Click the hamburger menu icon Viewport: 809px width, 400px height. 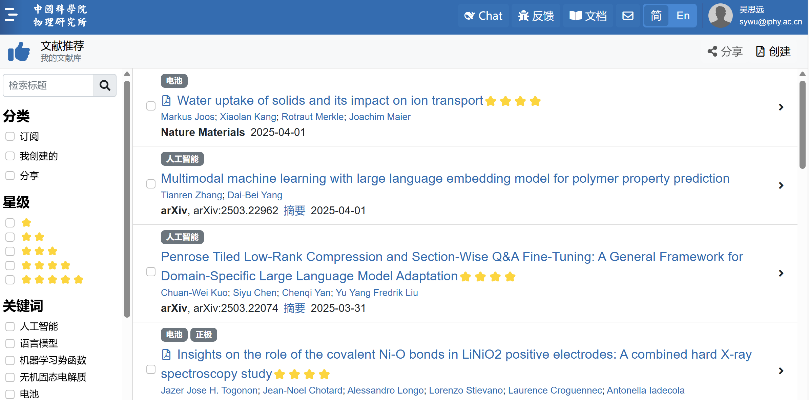tap(12, 16)
